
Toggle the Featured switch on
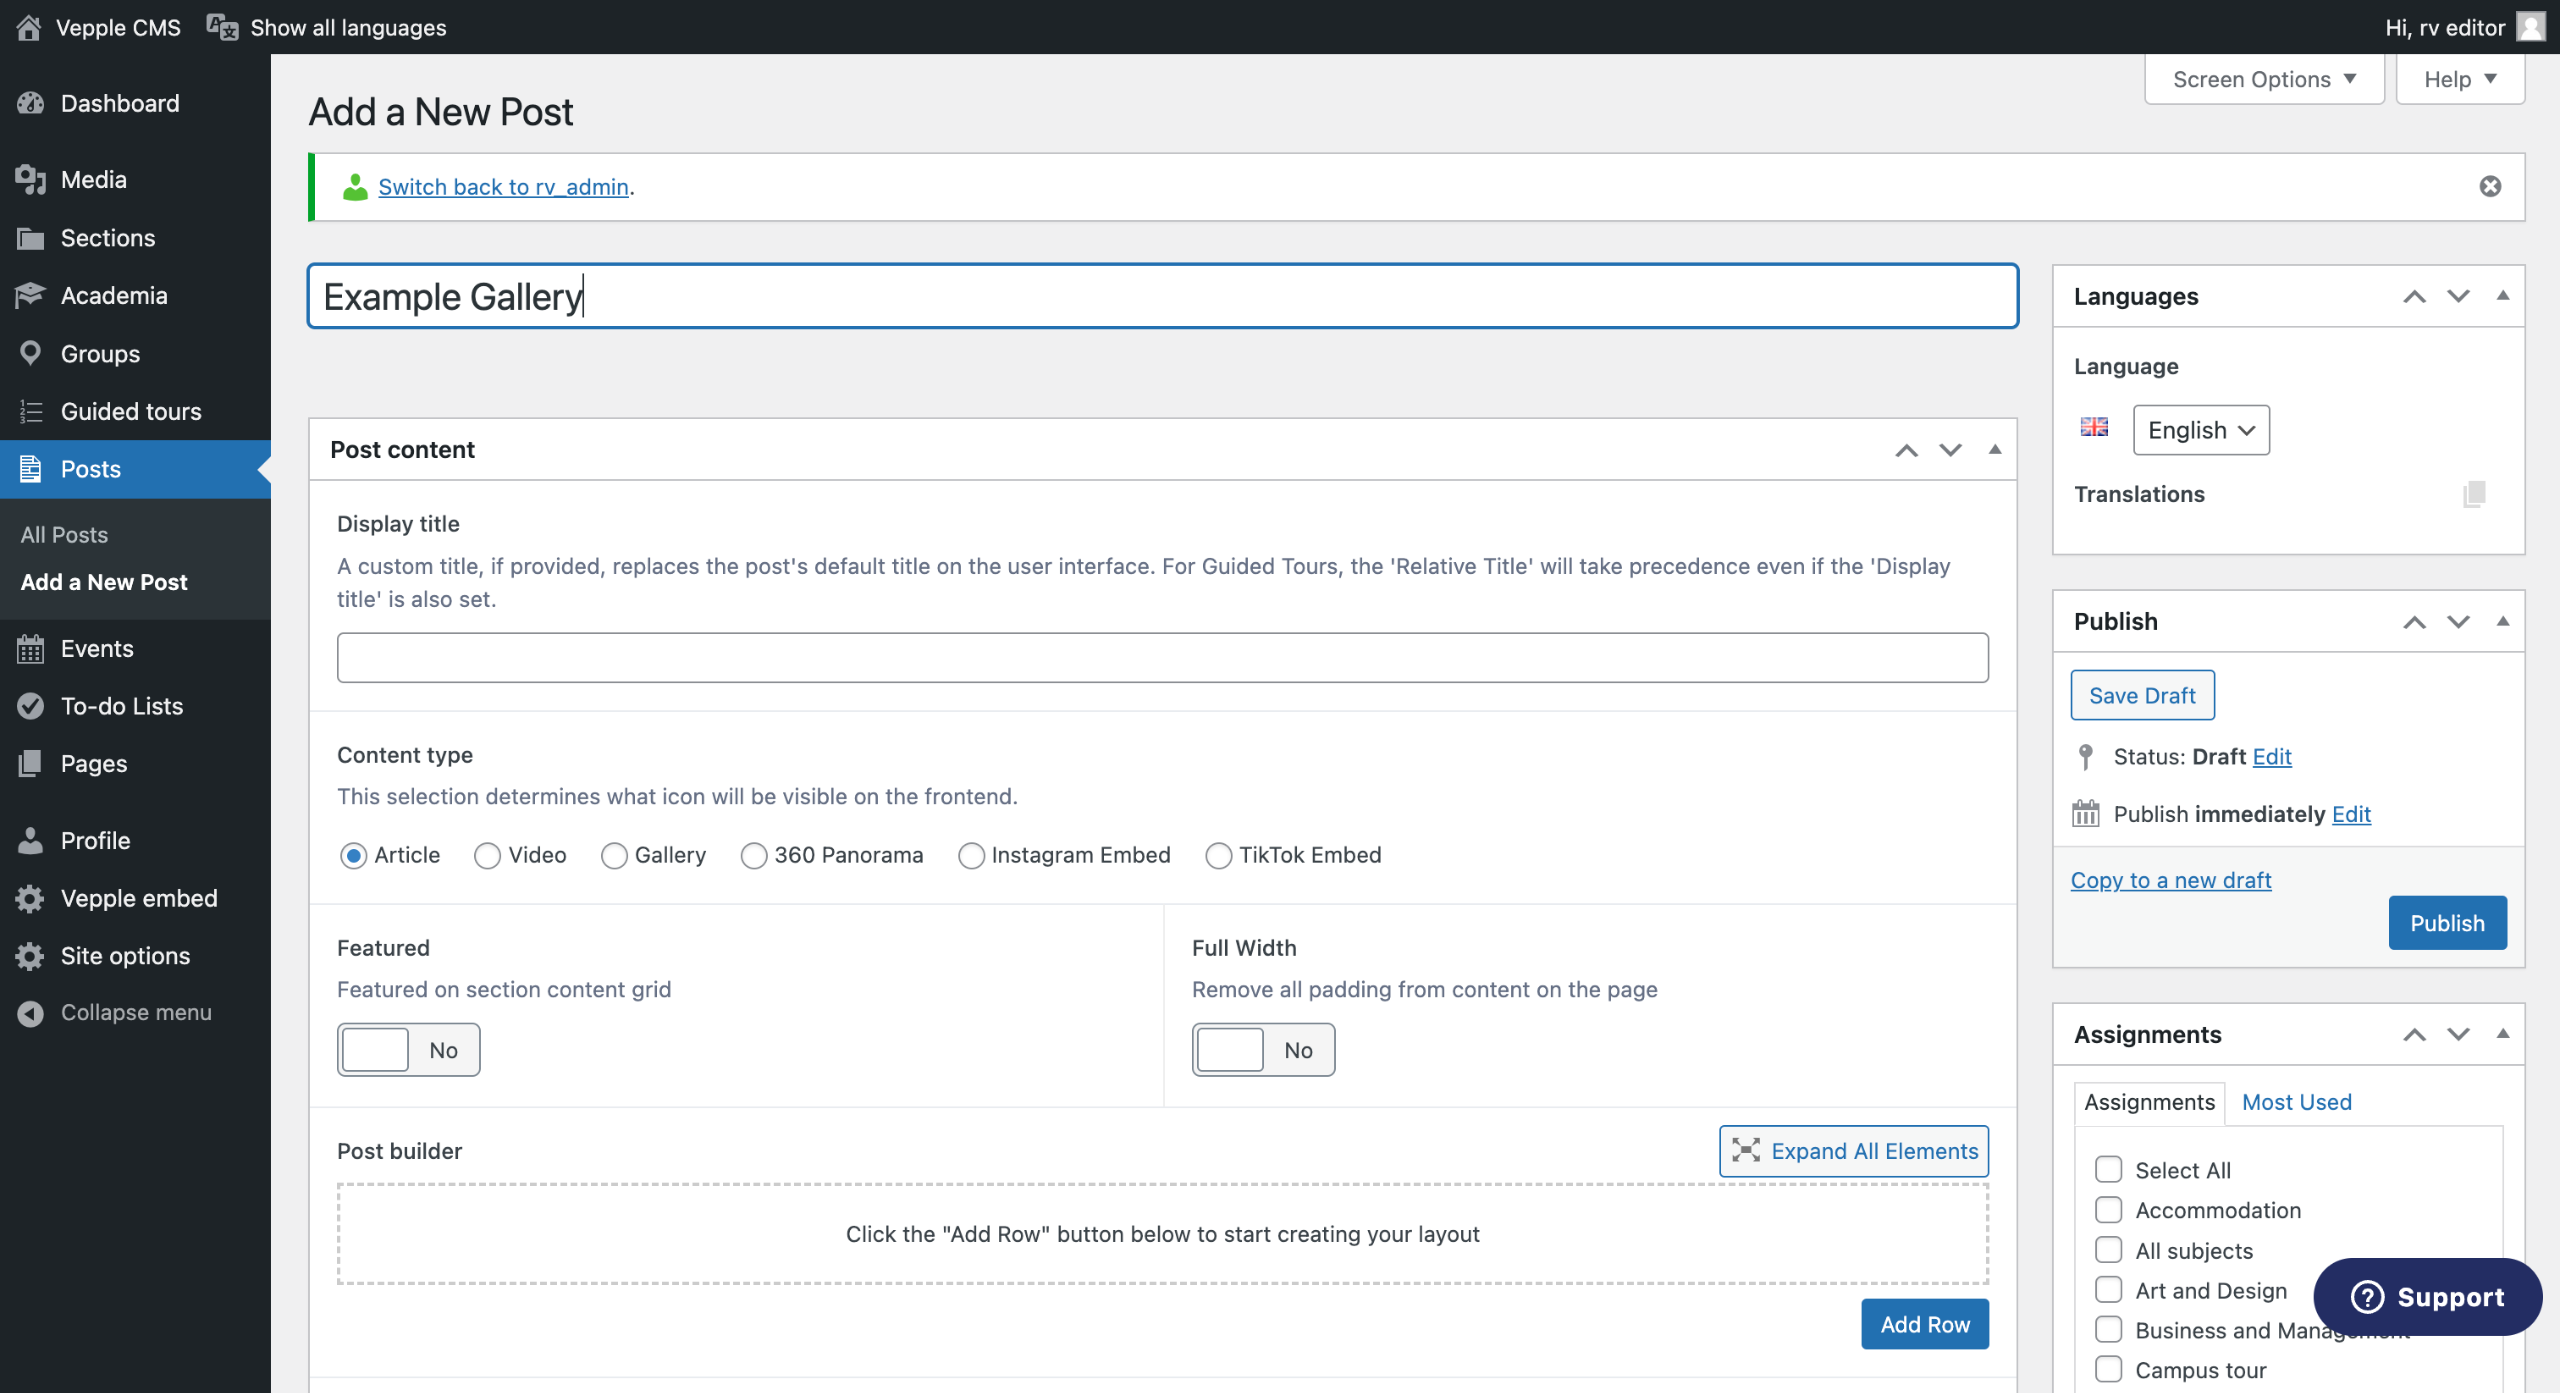point(408,1050)
